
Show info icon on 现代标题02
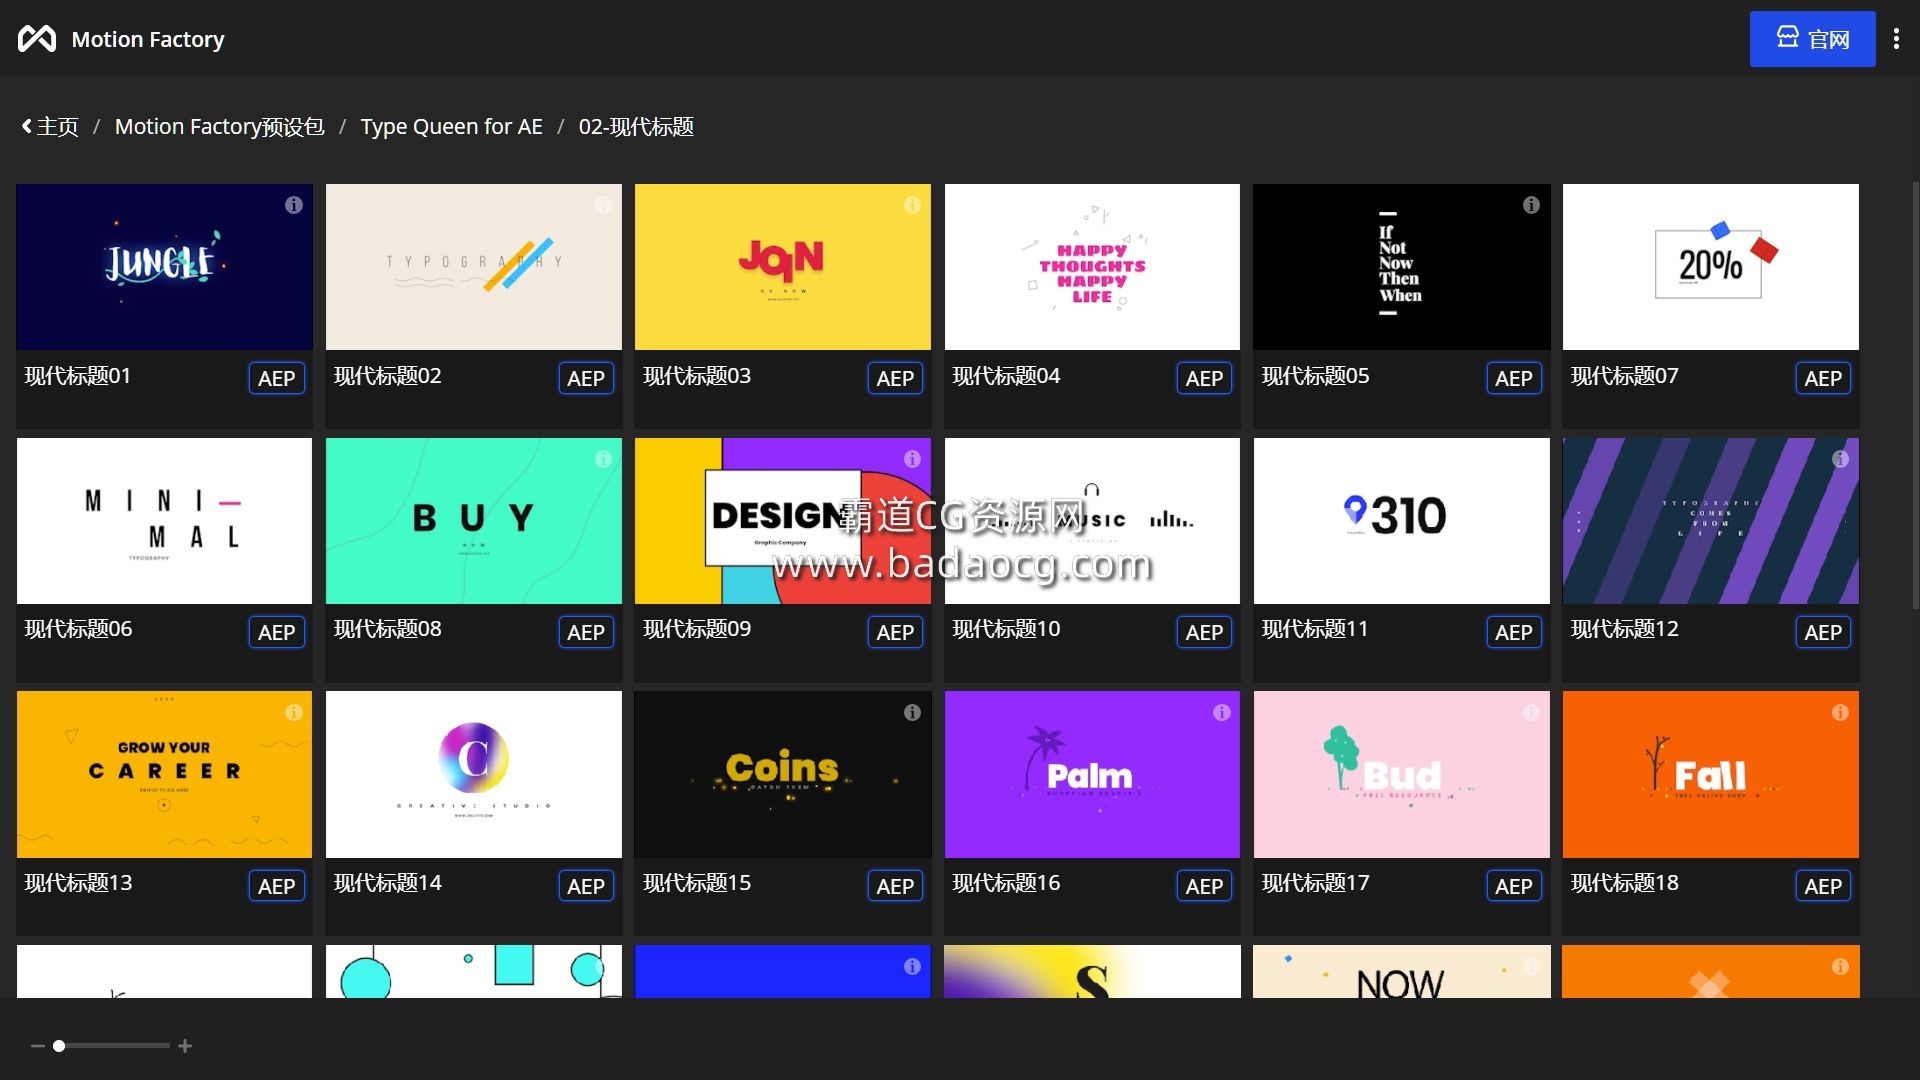[603, 205]
